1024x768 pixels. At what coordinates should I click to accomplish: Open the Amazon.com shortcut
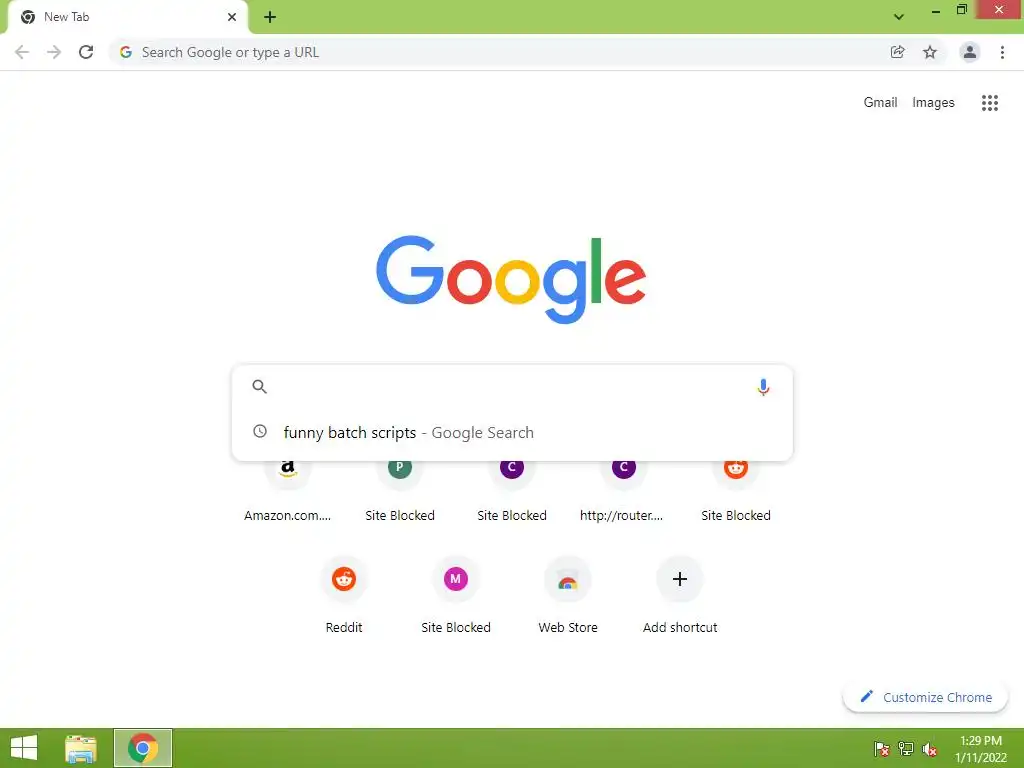click(x=287, y=490)
